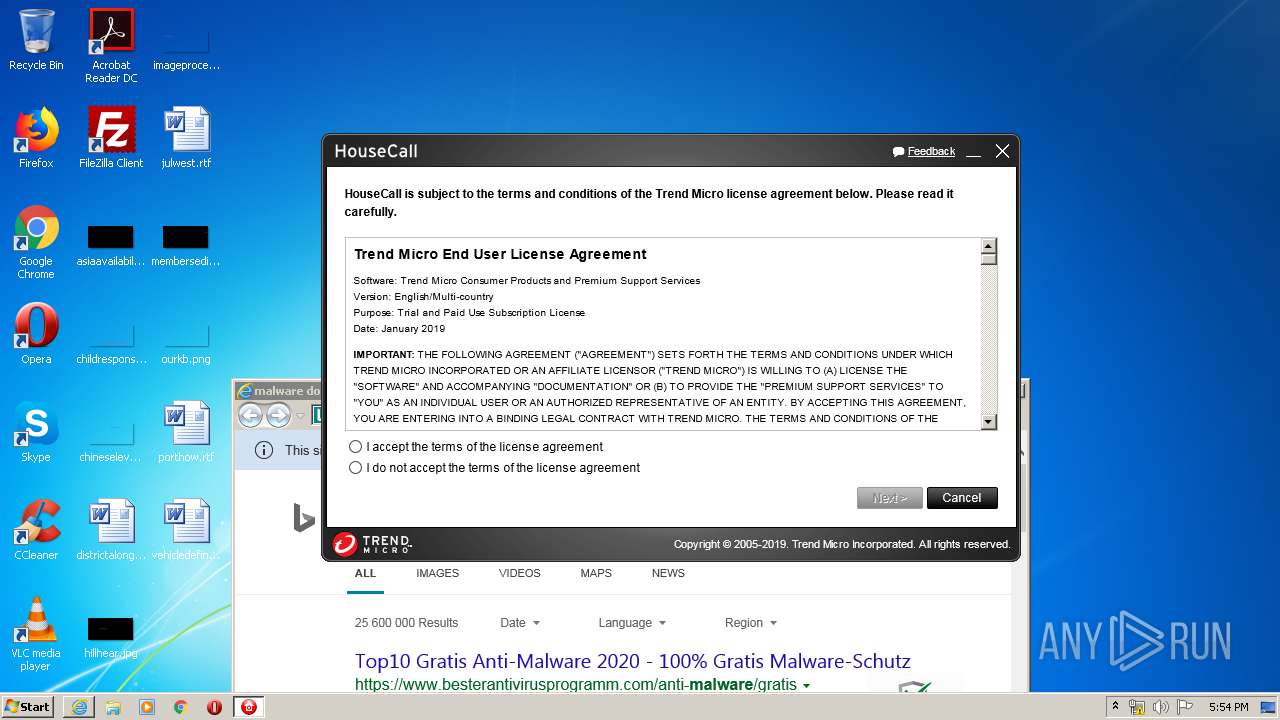This screenshot has width=1280, height=720.
Task: Launch Firefox from the desktop
Action: 36,138
